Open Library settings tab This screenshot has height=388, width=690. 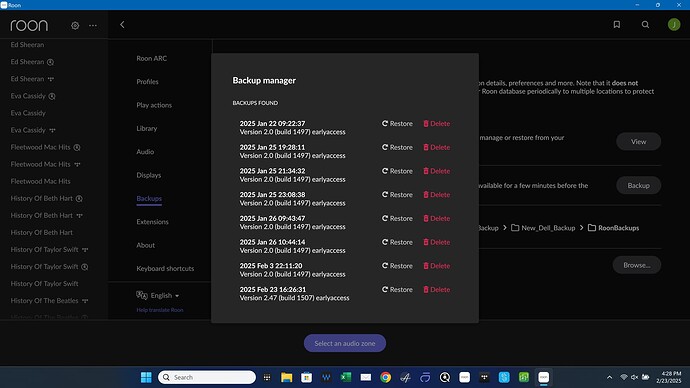[x=147, y=128]
